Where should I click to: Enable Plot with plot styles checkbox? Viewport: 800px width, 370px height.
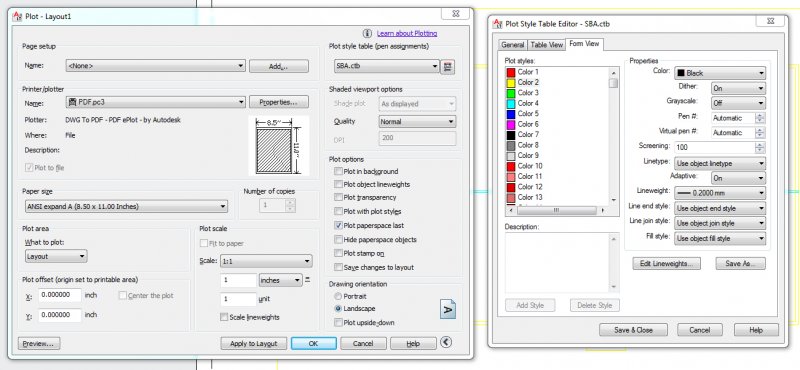point(338,211)
